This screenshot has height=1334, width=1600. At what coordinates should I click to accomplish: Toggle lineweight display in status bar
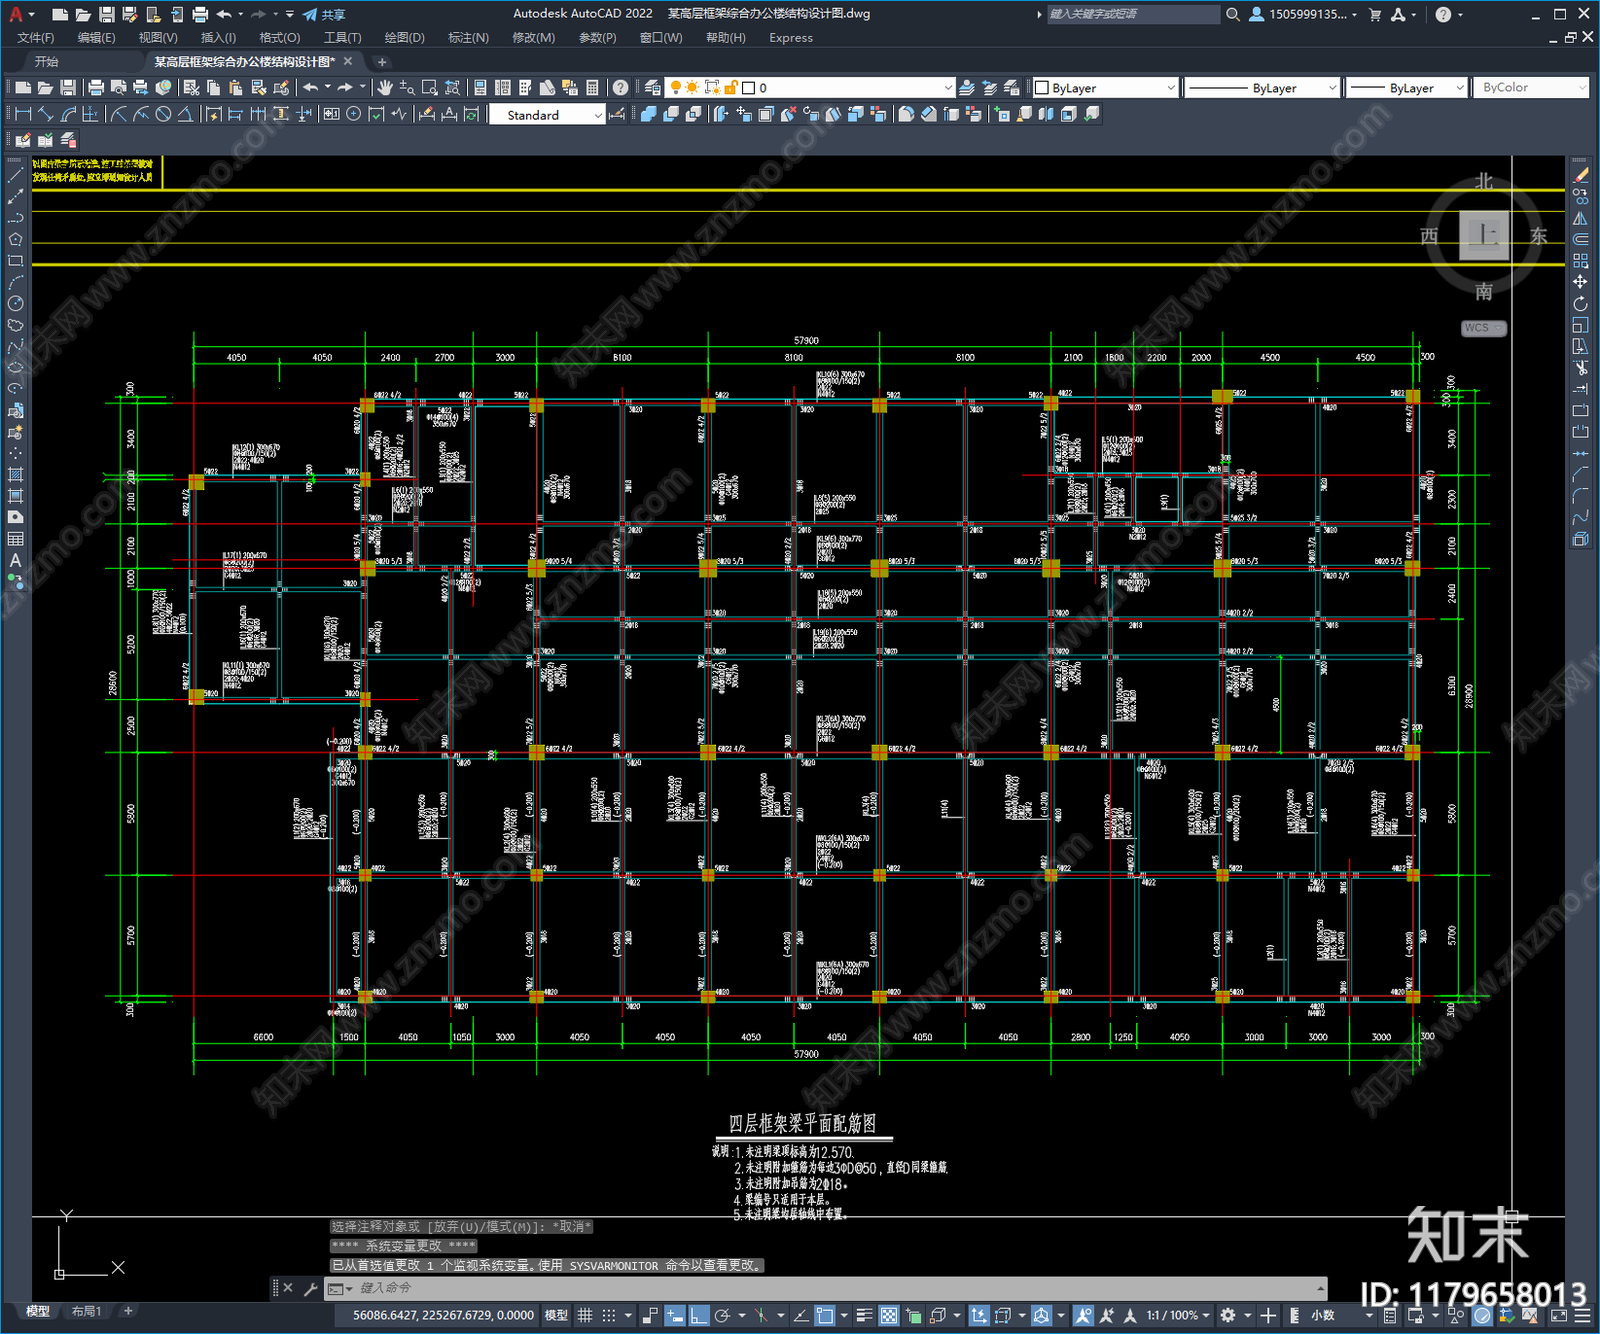[x=864, y=1315]
